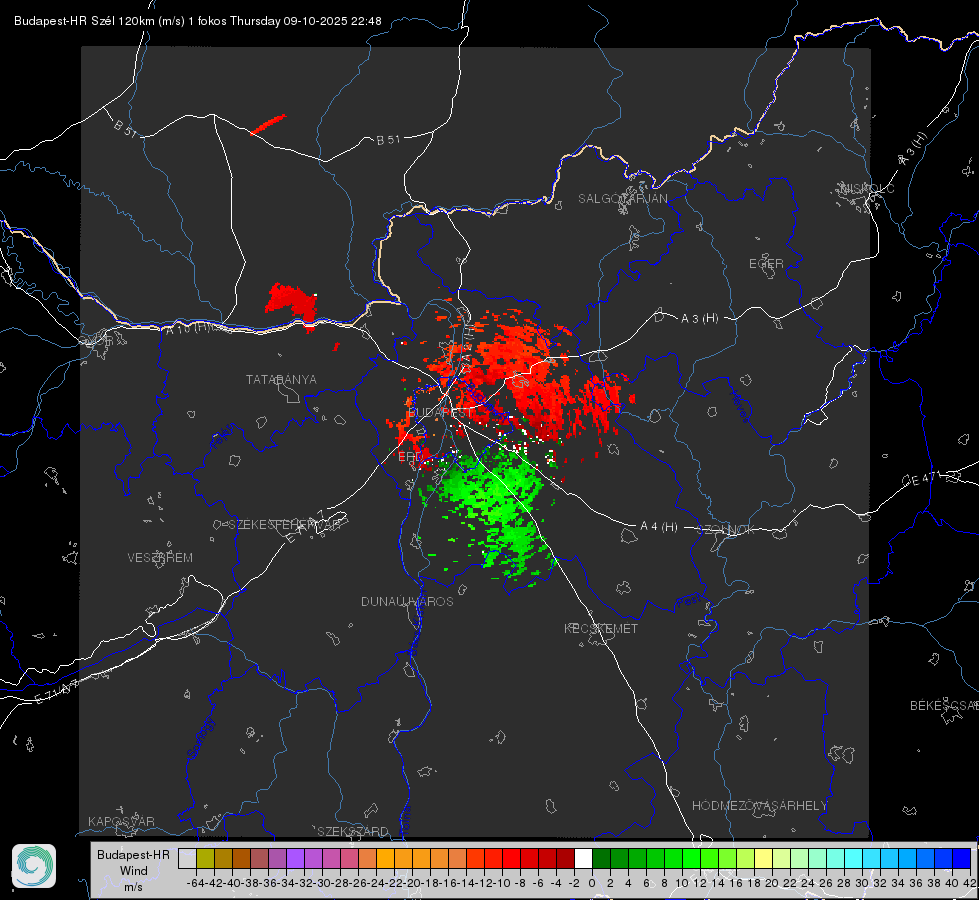Click the MISKOLC city label

pos(867,188)
